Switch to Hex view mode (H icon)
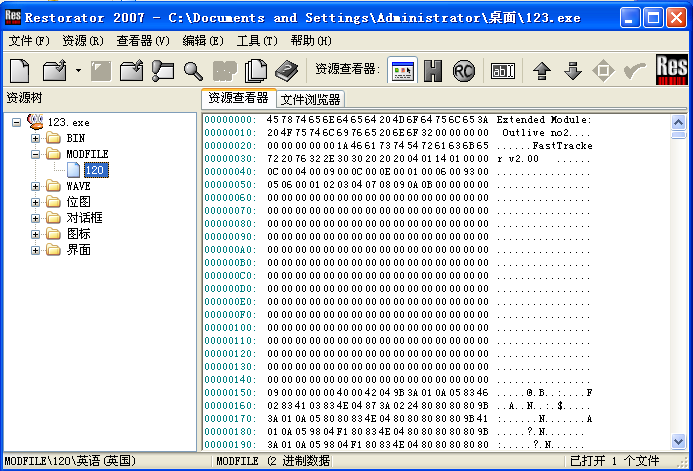 [433, 71]
